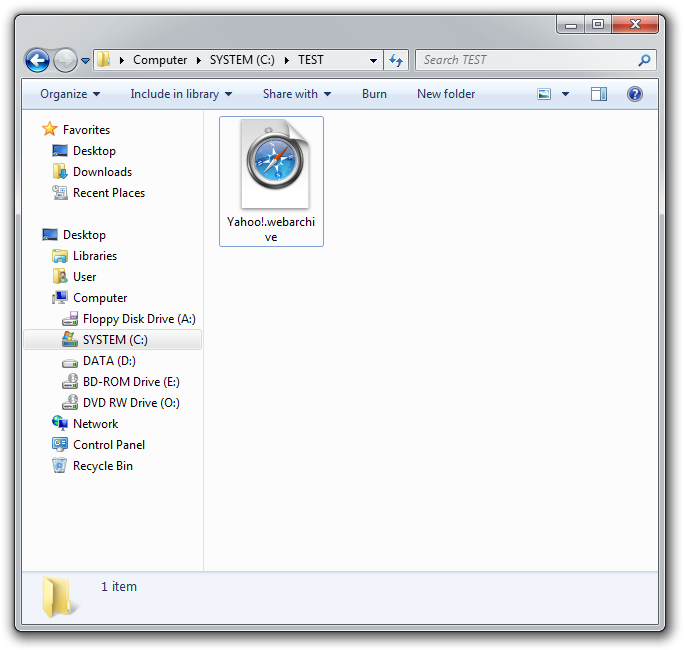This screenshot has height=650, width=684.
Task: Click the Recent Places icon
Action: pyautogui.click(x=60, y=192)
